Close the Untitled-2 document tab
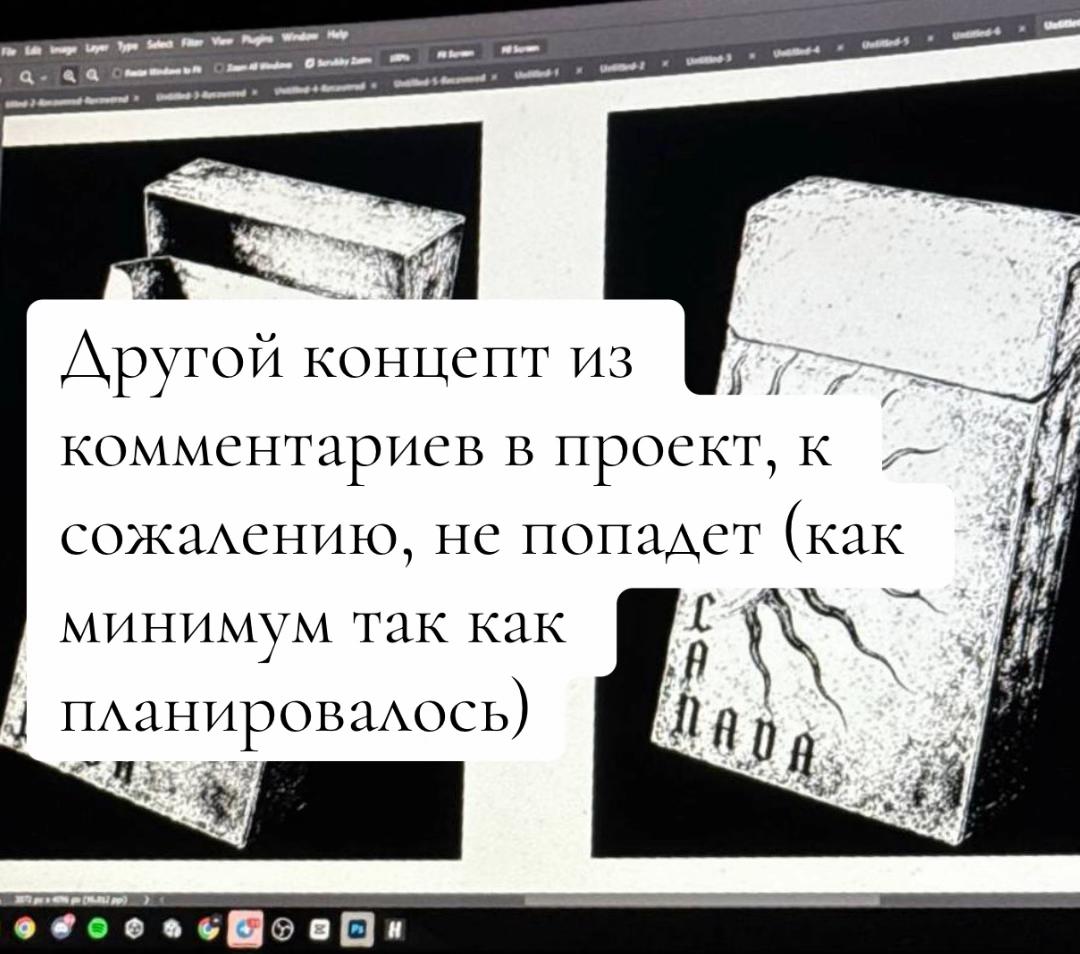Screen dimensions: 1080x954 667,65
